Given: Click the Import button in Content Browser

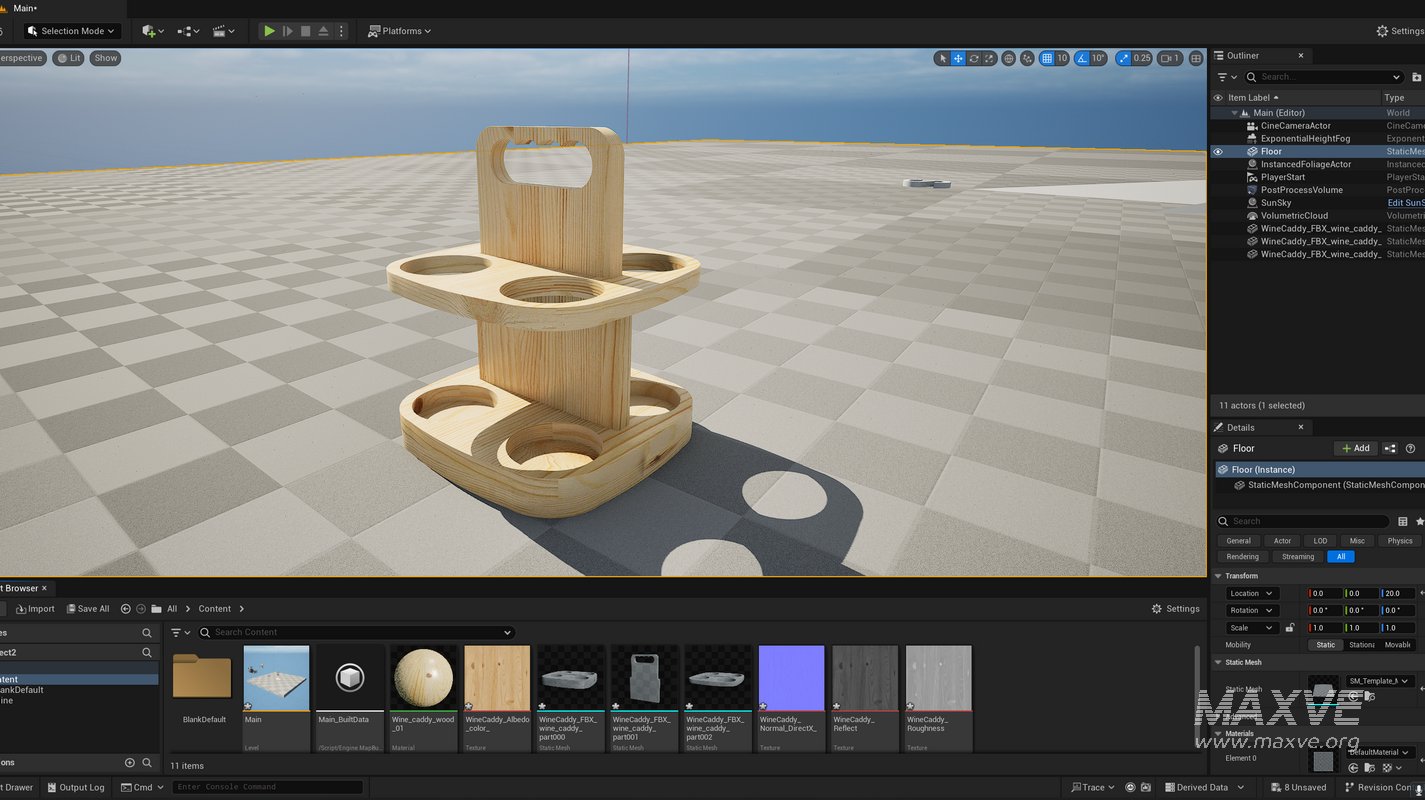Looking at the screenshot, I should [x=34, y=609].
